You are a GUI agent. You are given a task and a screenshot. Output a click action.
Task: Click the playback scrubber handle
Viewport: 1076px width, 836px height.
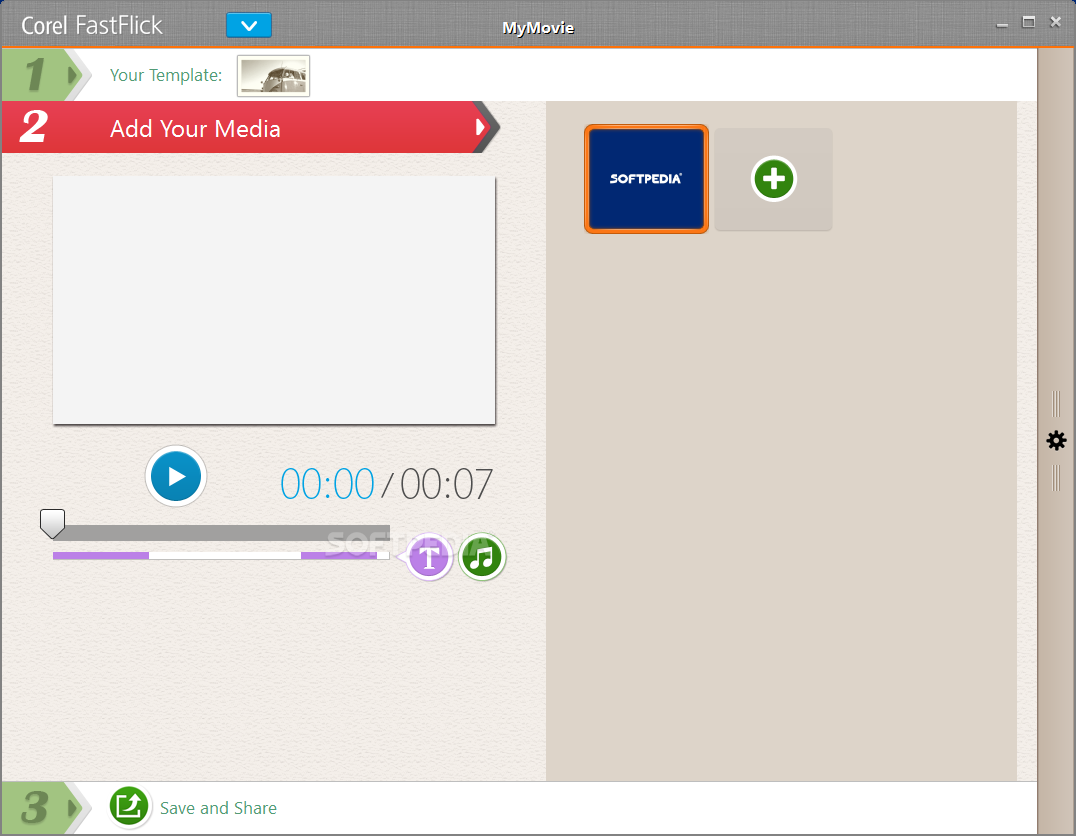(x=52, y=524)
